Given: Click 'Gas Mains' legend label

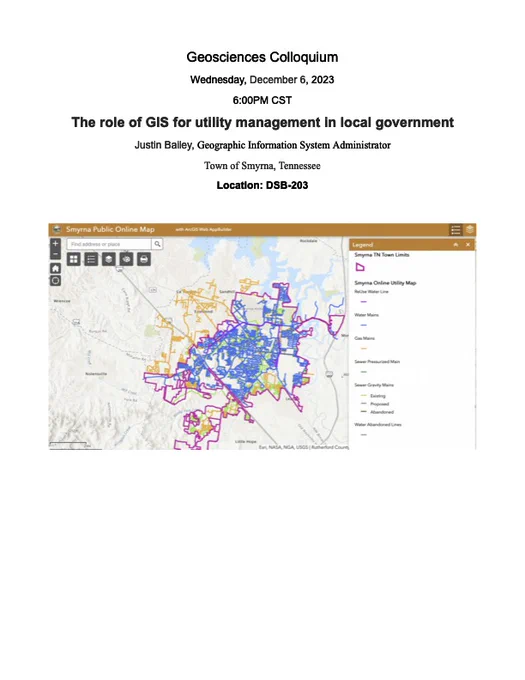Looking at the screenshot, I should click(364, 338).
